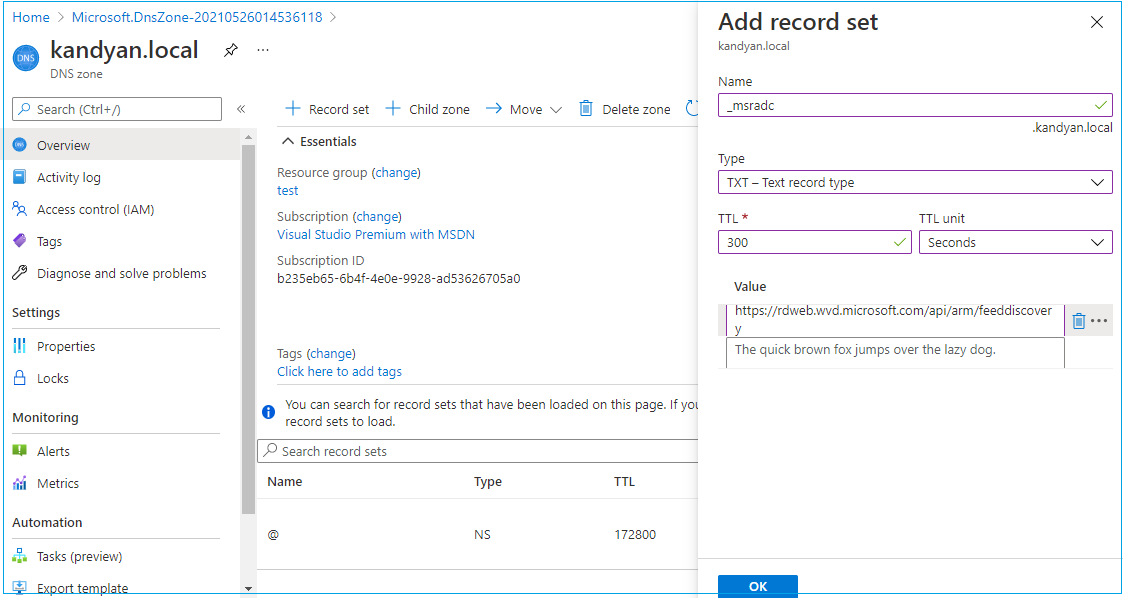The image size is (1123, 598).
Task: Click the Subscription ID value
Action: point(399,279)
